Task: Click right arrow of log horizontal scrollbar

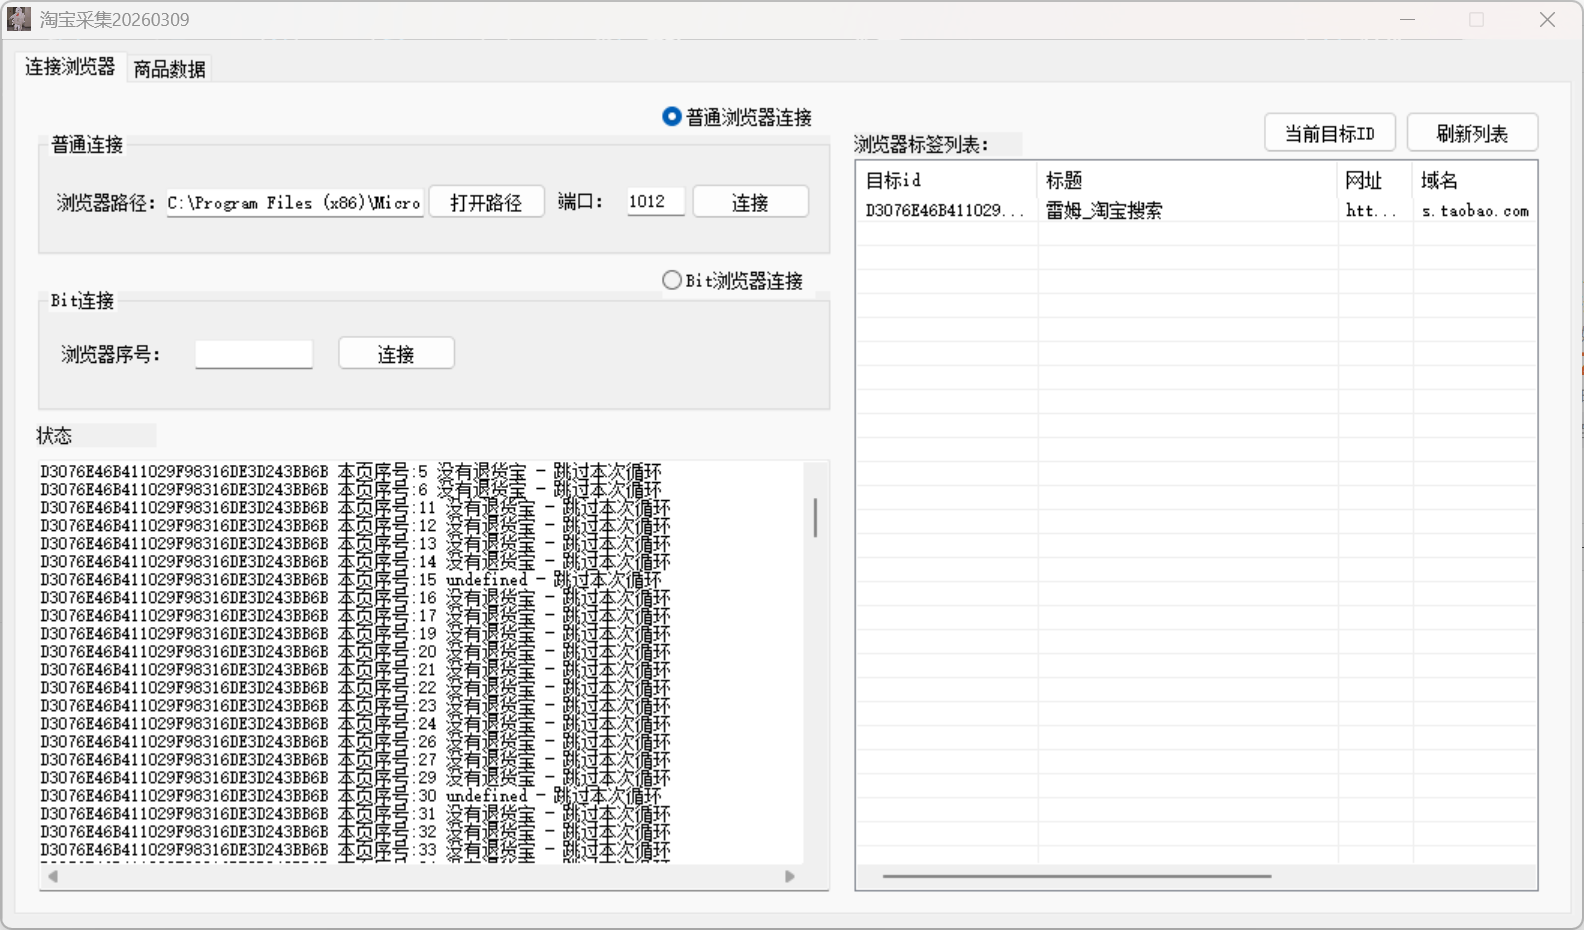Action: click(x=790, y=876)
